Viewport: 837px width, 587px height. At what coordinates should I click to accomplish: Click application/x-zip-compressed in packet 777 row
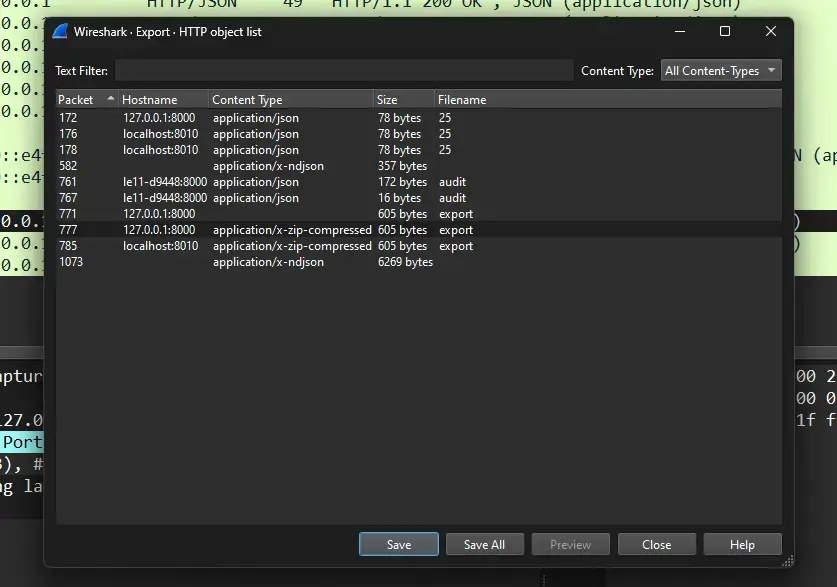292,230
